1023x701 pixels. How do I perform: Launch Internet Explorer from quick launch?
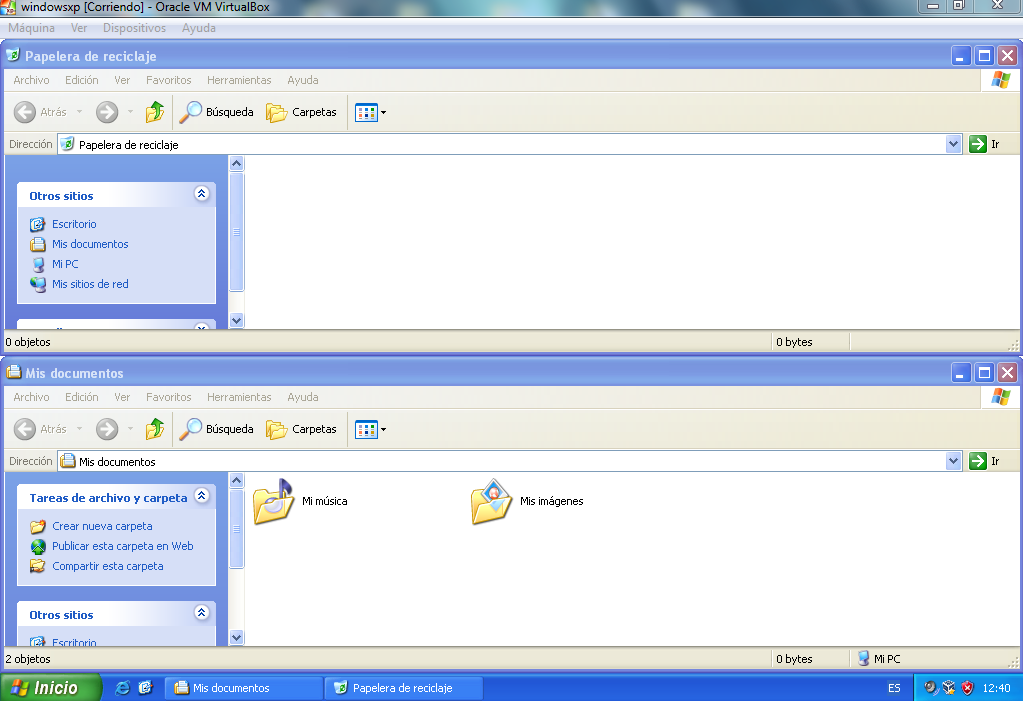coord(122,687)
